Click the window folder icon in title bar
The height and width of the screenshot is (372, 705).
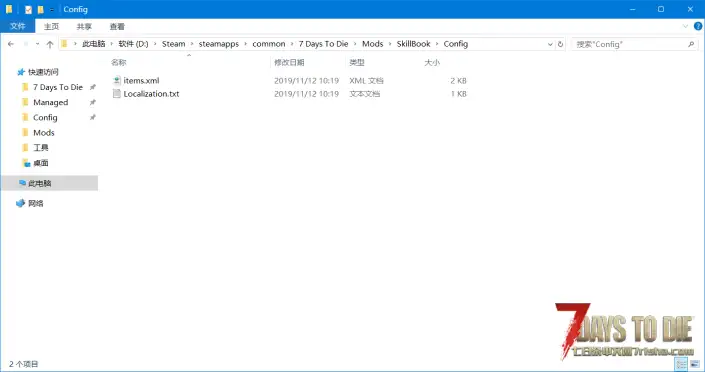[9, 9]
